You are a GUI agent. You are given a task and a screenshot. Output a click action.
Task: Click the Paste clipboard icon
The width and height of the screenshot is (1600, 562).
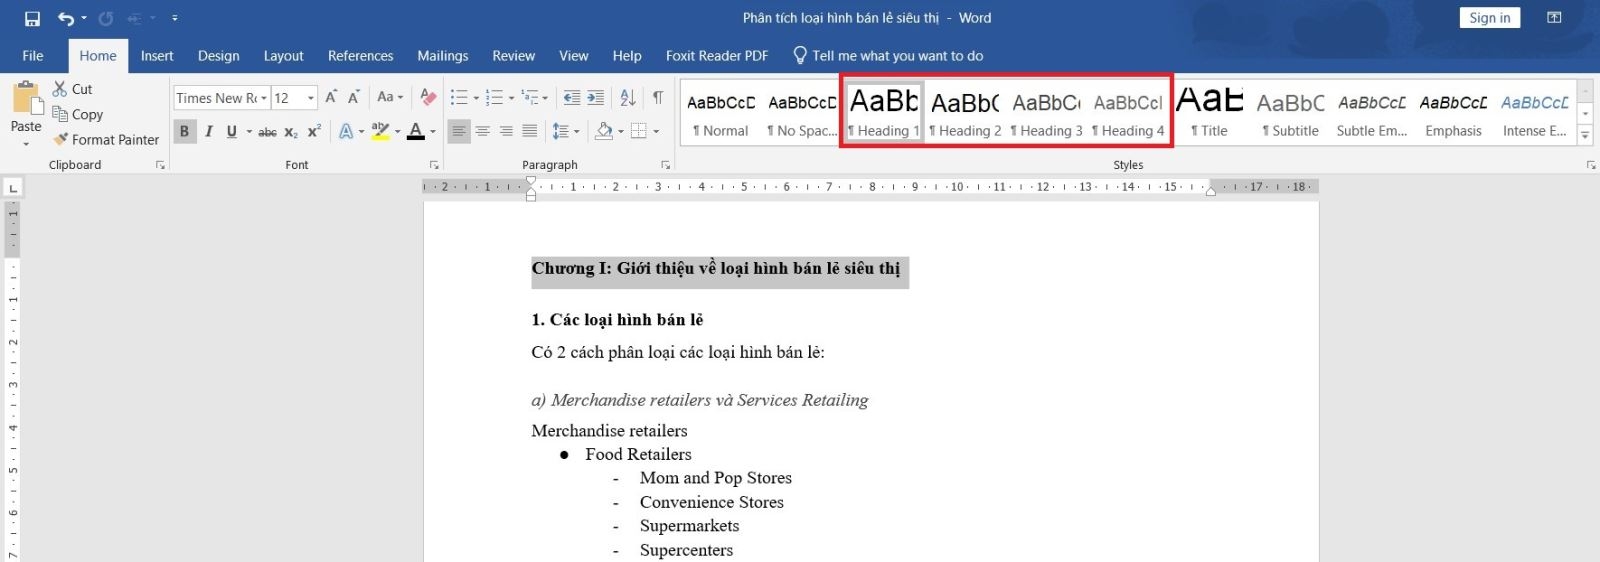(26, 100)
